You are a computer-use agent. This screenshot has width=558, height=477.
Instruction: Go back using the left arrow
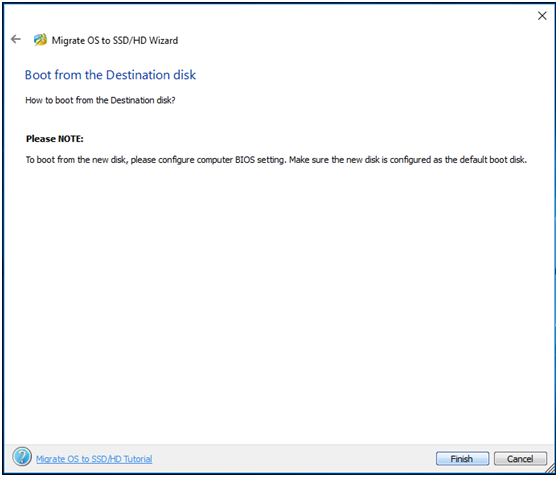(16, 39)
